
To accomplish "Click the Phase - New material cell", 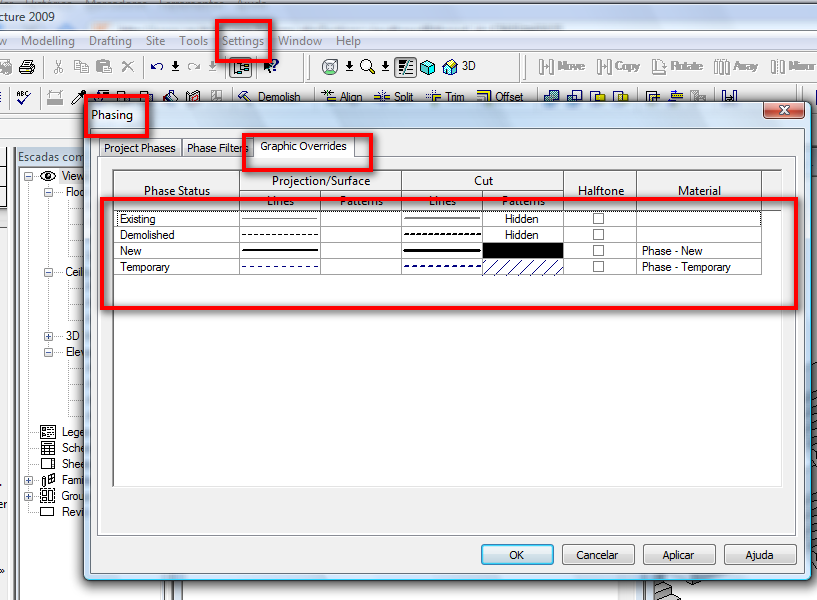I will pyautogui.click(x=699, y=251).
